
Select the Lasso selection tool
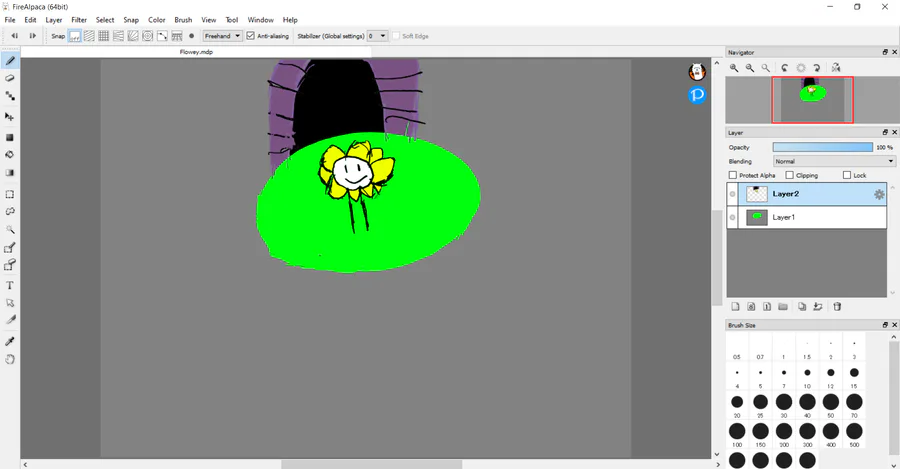coord(10,211)
